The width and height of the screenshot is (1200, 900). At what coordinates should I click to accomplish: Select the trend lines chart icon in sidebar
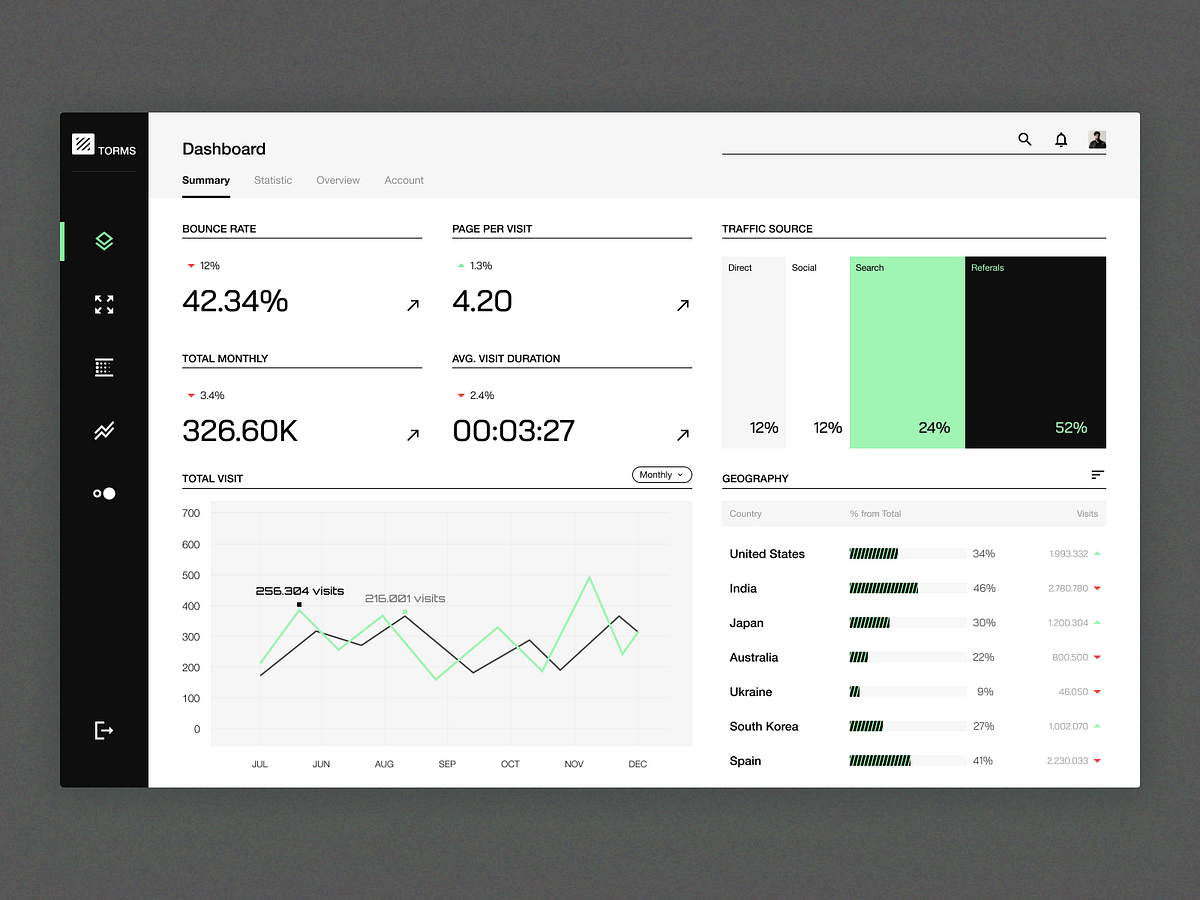[104, 430]
